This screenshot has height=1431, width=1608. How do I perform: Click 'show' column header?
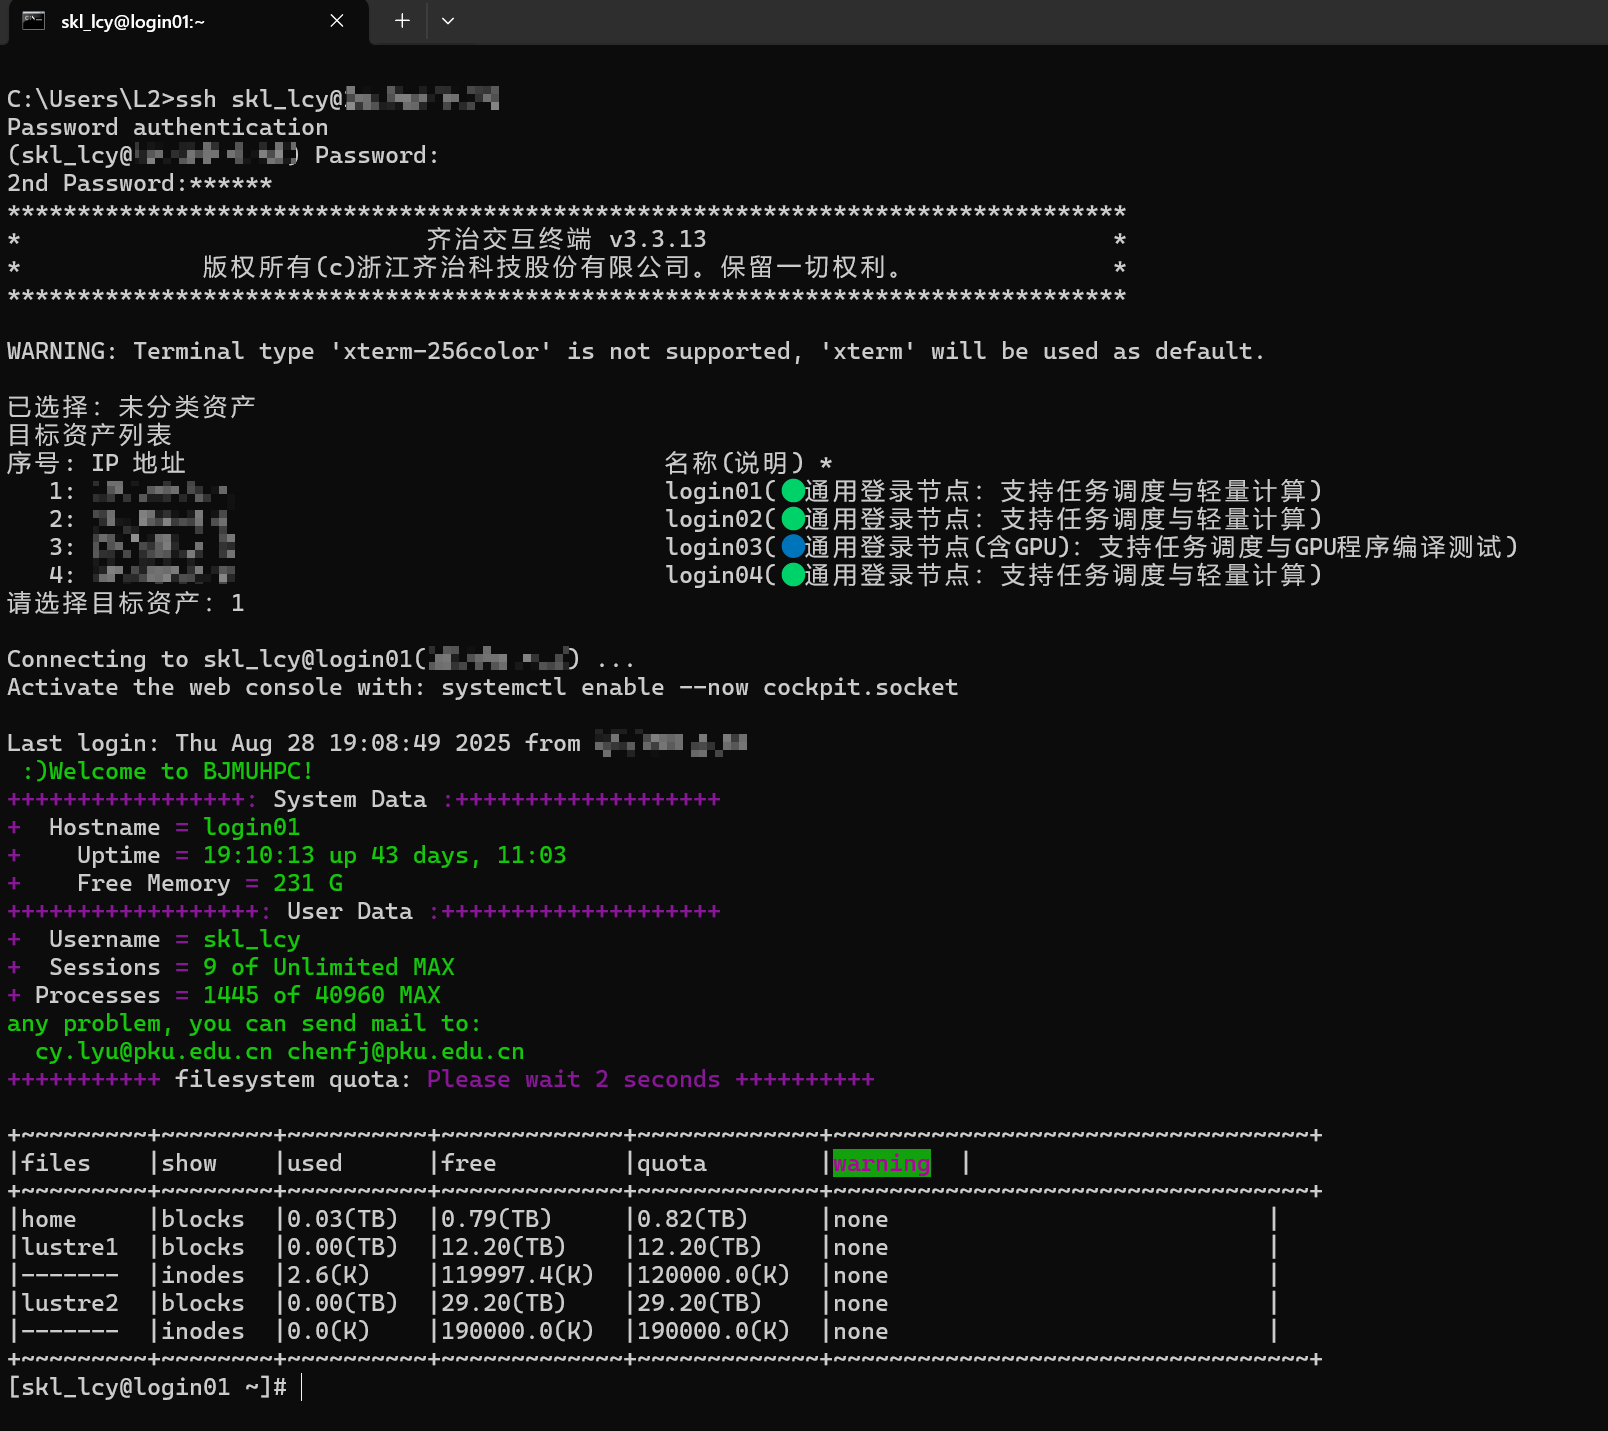click(189, 1163)
